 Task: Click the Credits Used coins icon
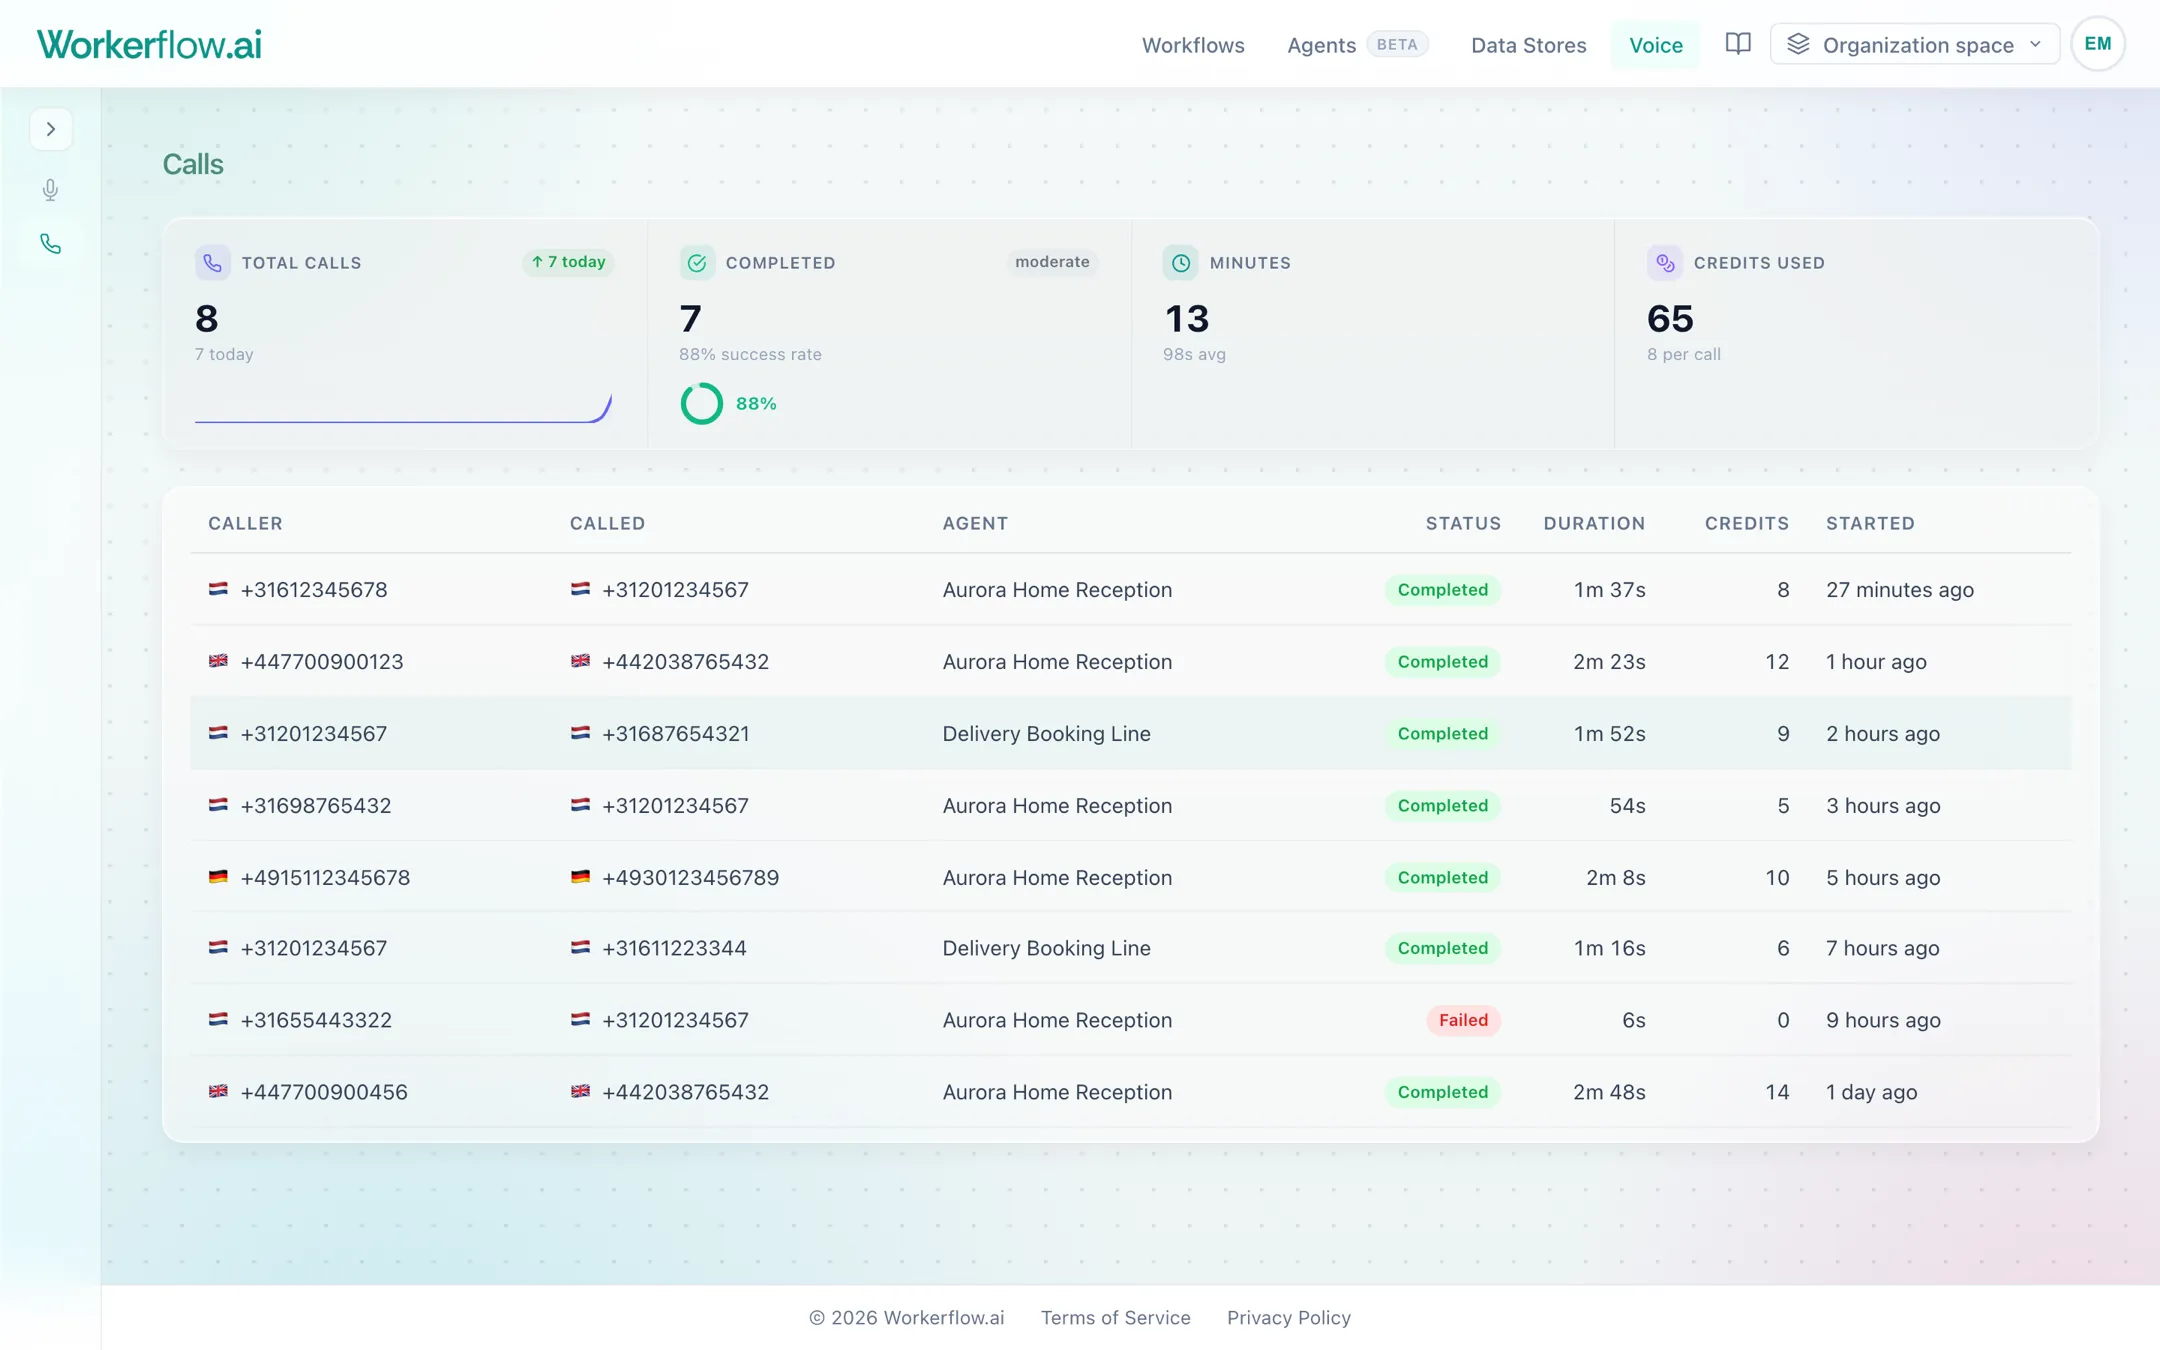coord(1664,263)
